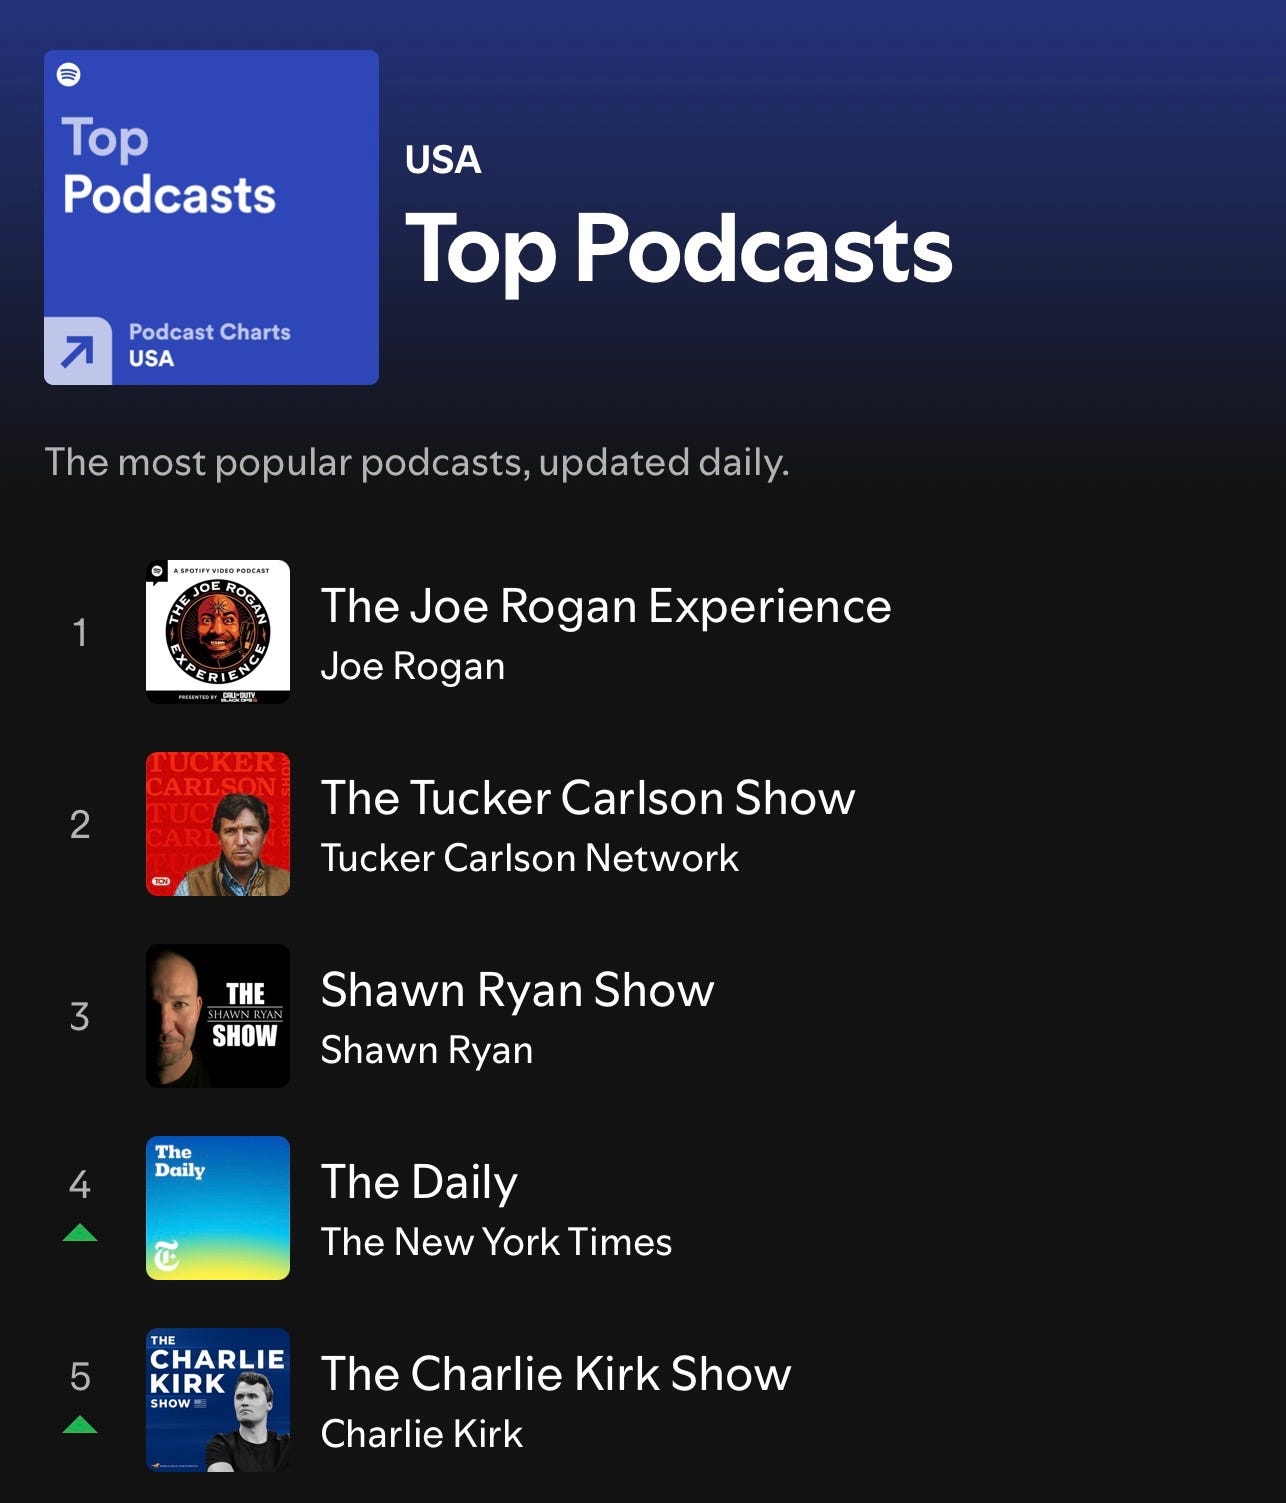Click the Charlie Kirk publisher name
This screenshot has width=1286, height=1503.
coord(422,1434)
